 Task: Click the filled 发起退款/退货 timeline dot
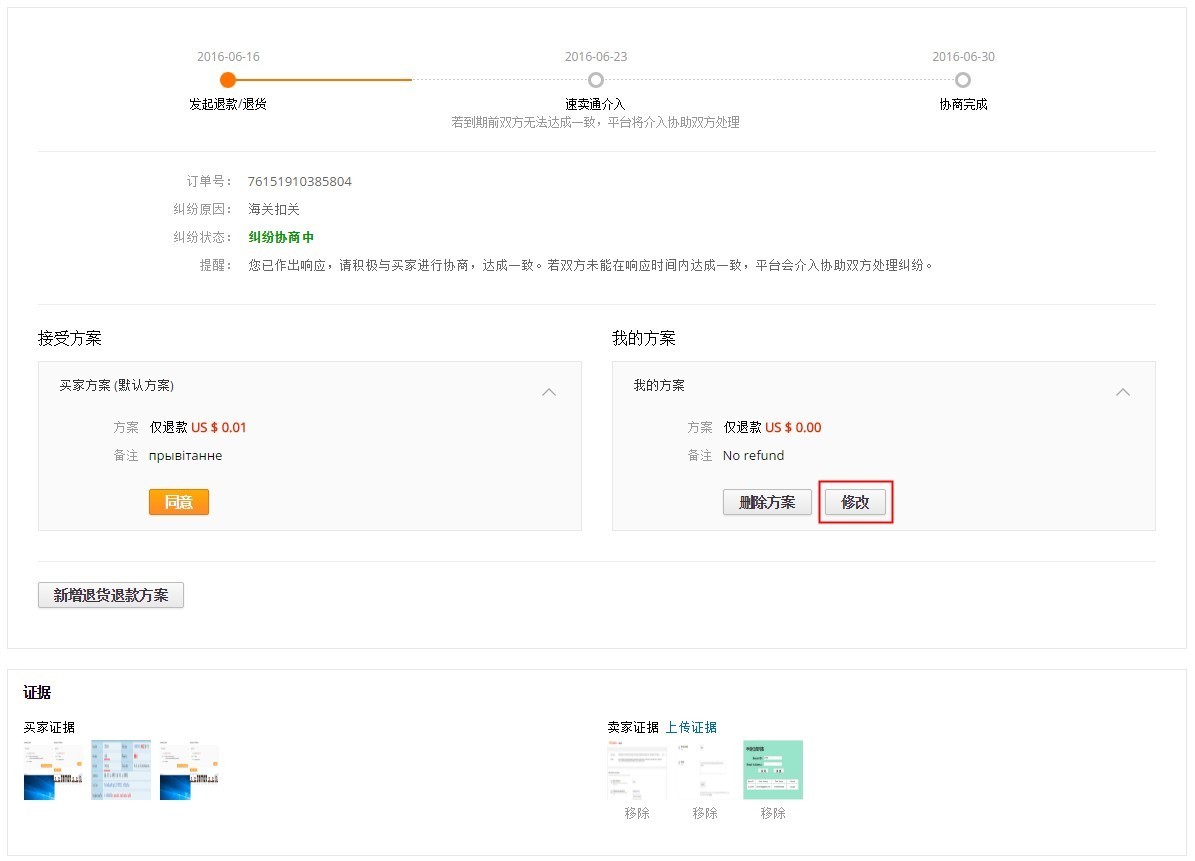point(228,79)
